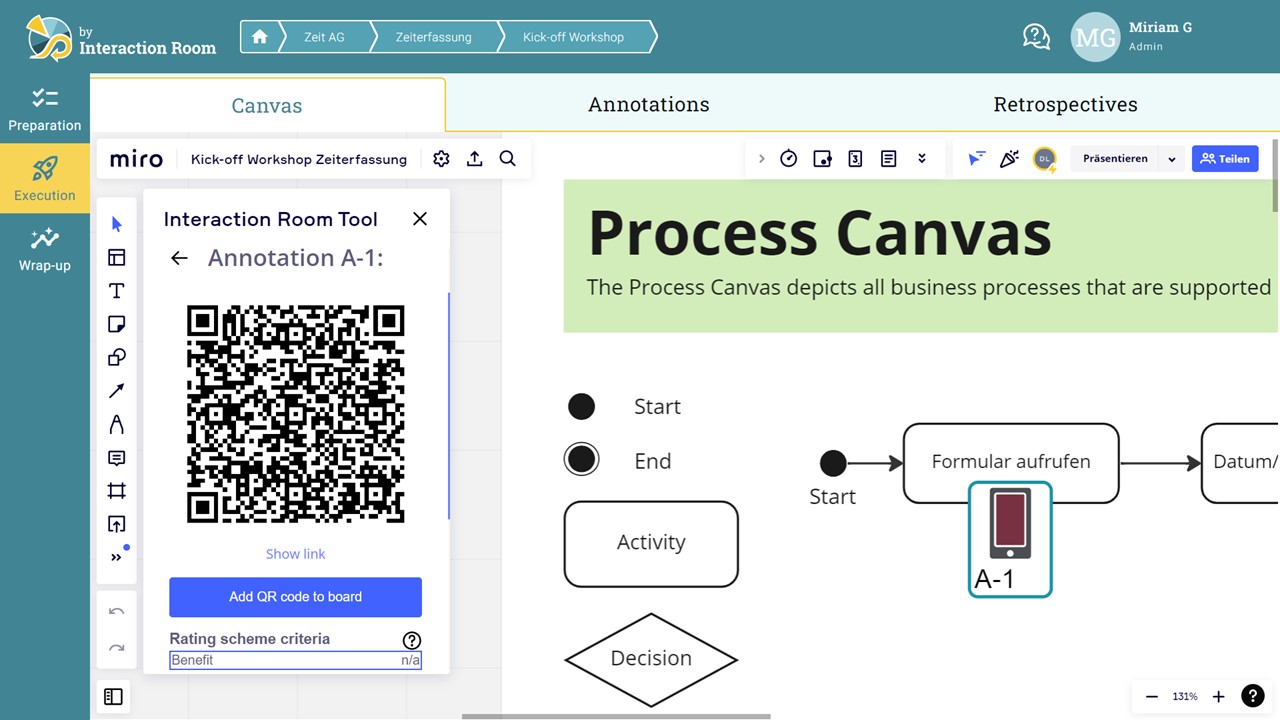1280x720 pixels.
Task: Expand more tools in Miro toolbar
Action: 117,557
